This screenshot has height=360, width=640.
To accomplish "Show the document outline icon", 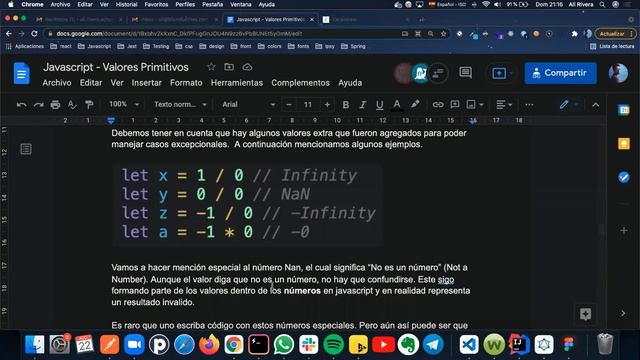I will pyautogui.click(x=26, y=149).
